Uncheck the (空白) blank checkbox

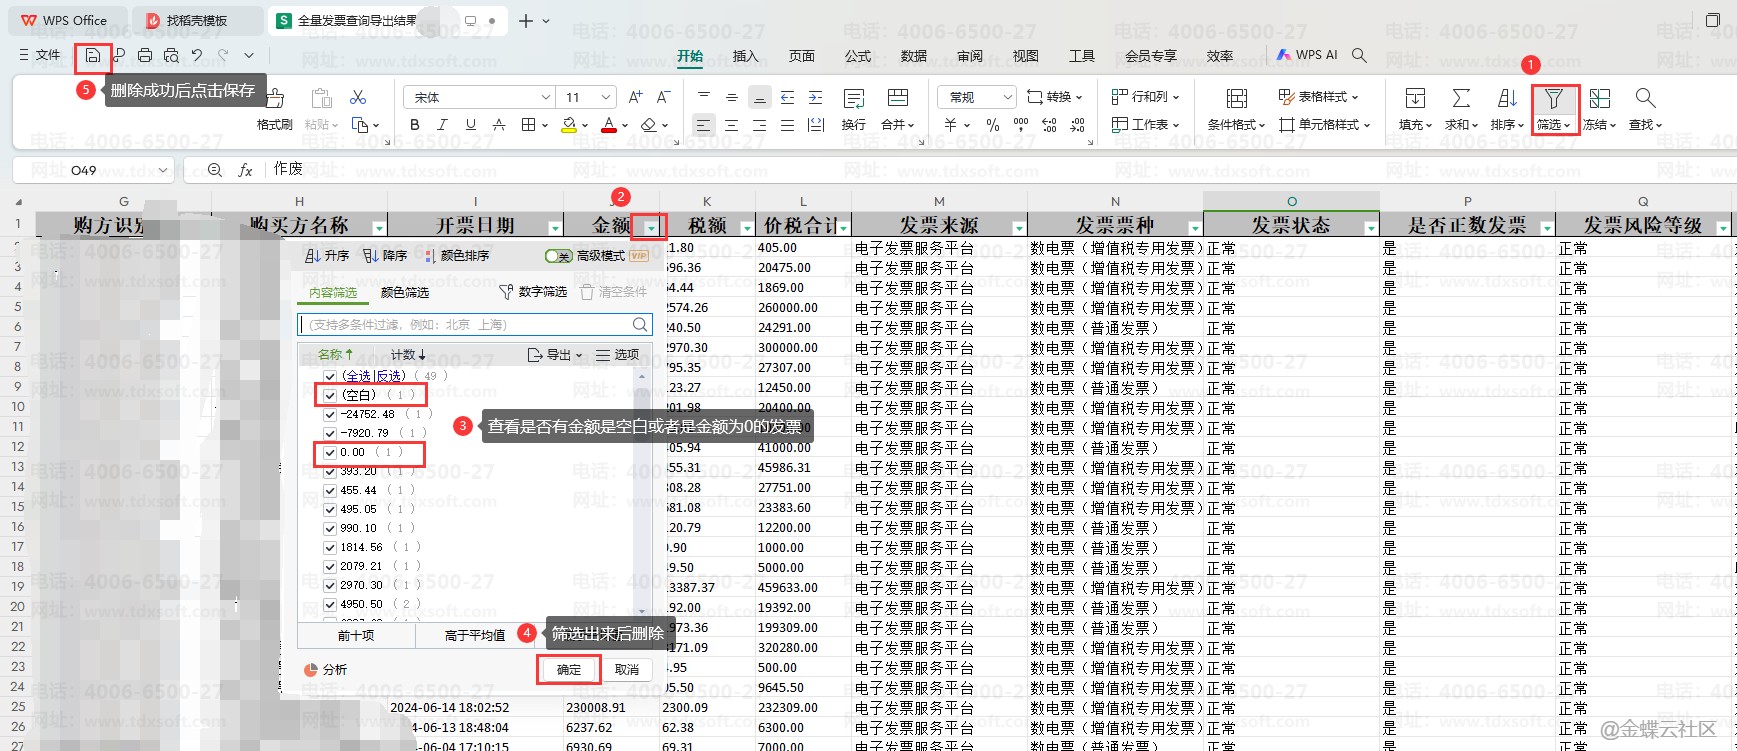point(330,395)
